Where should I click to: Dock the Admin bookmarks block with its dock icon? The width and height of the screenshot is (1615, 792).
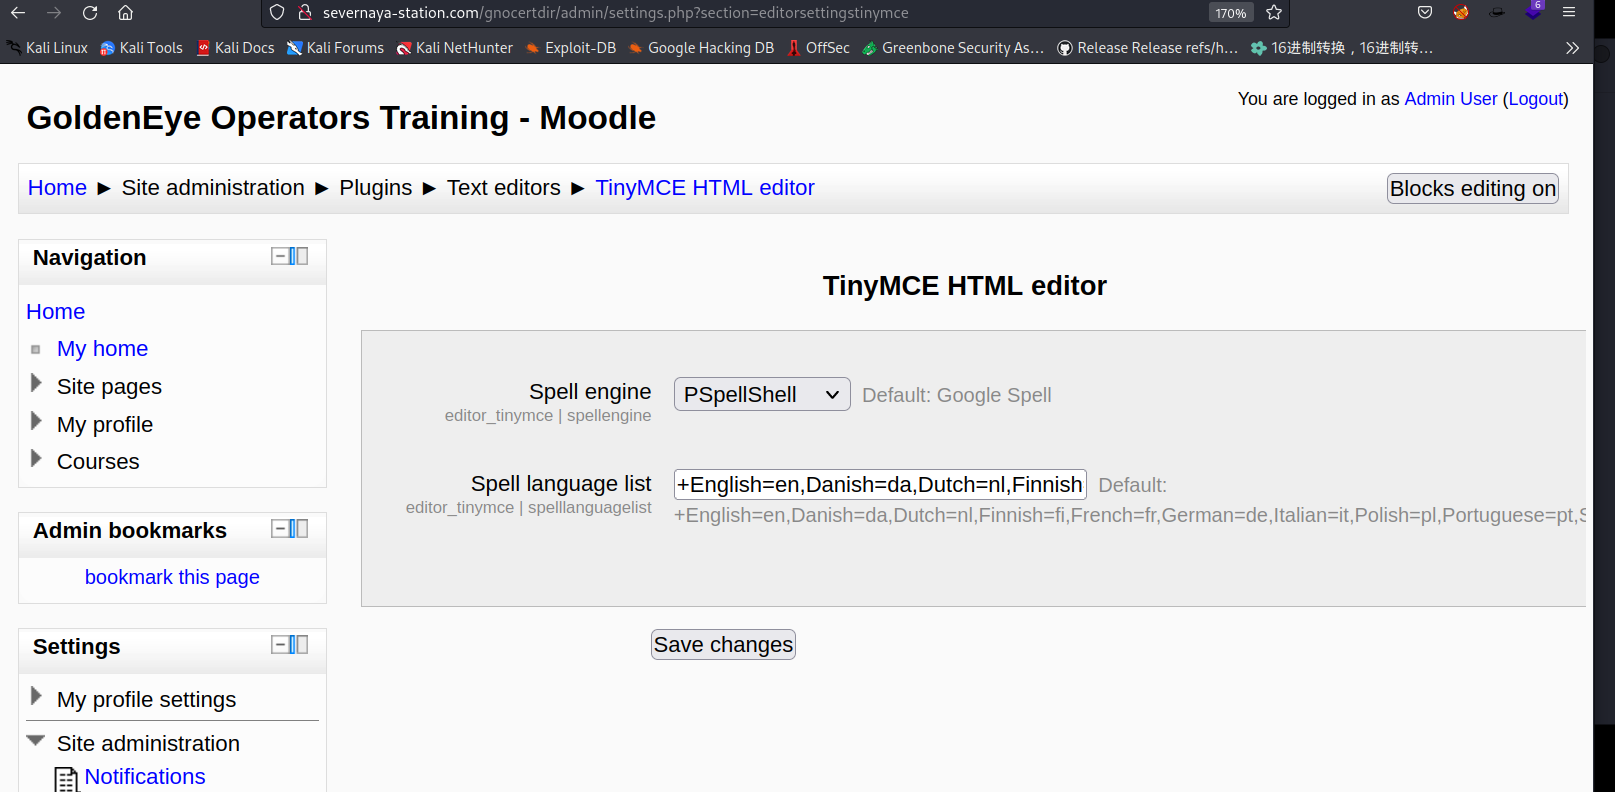[x=299, y=528]
